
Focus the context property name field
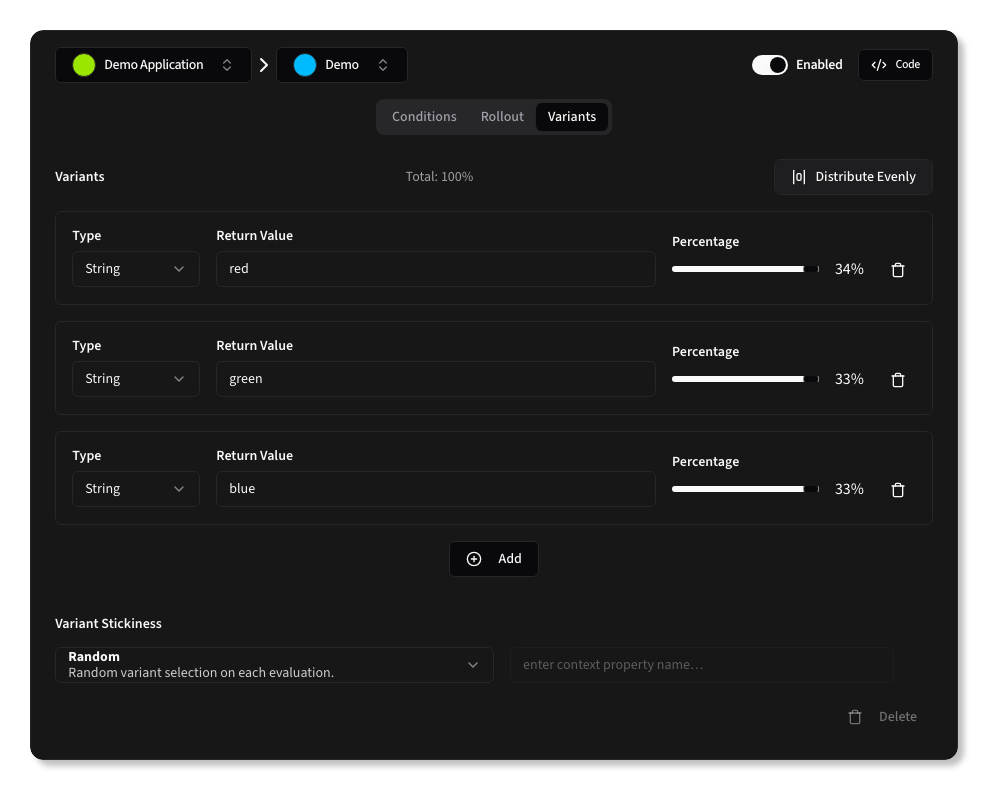point(701,665)
